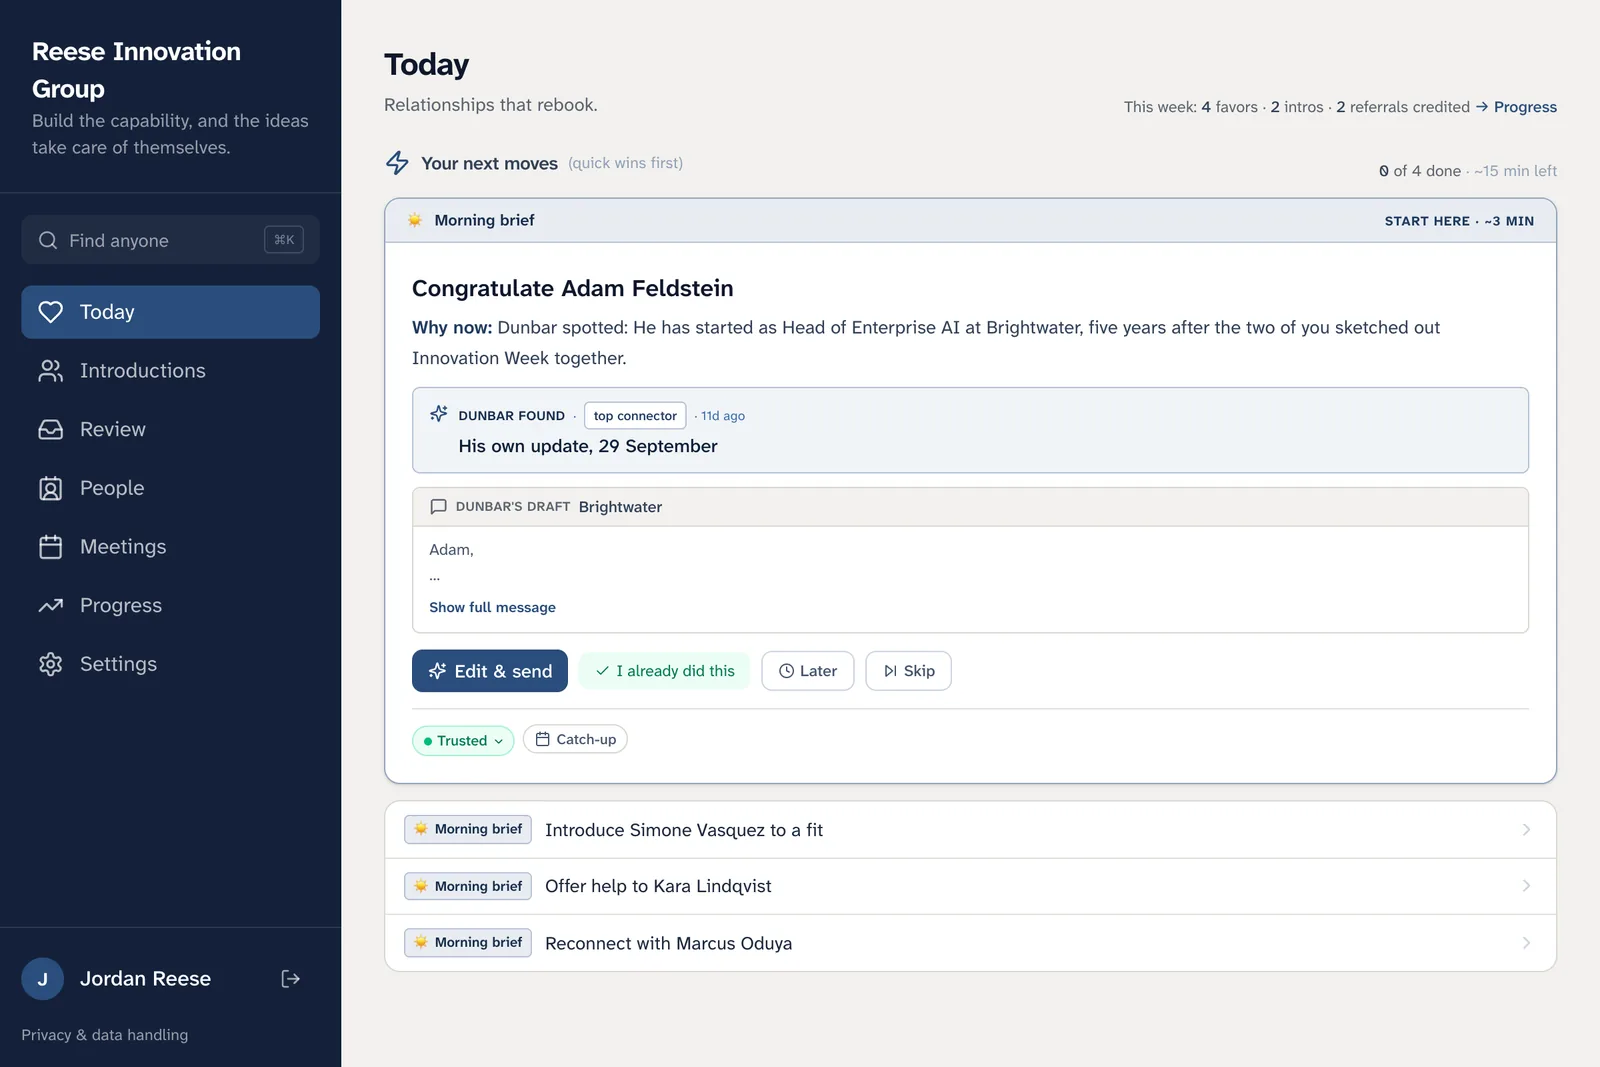Expand Offer help to Kara Lindqvist

970,886
